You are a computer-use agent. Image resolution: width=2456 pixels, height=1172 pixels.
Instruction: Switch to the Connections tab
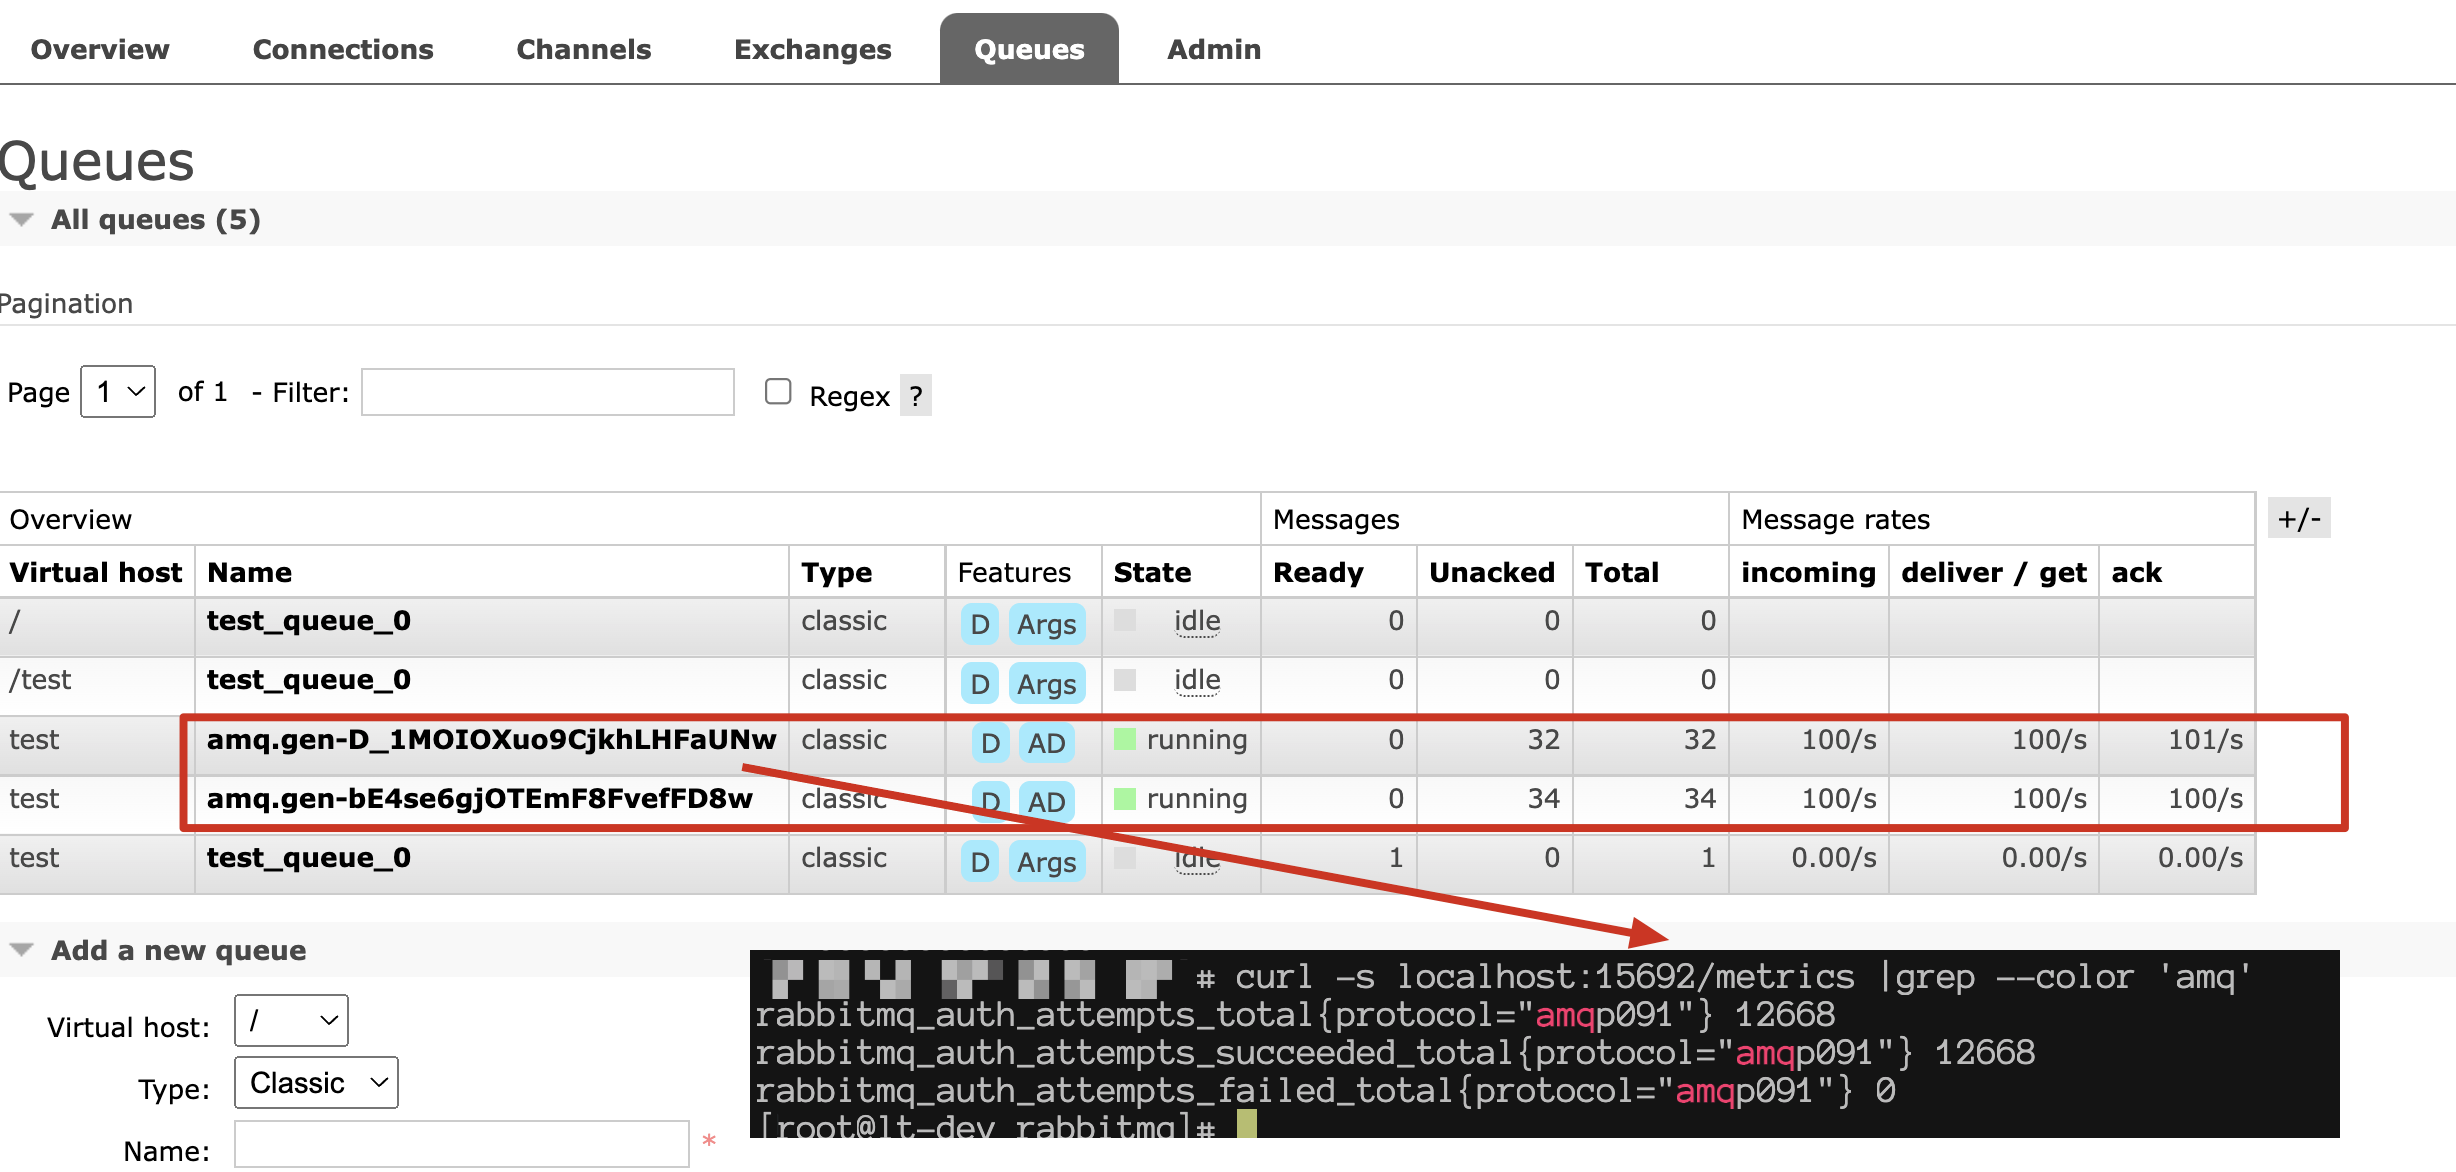pyautogui.click(x=343, y=49)
